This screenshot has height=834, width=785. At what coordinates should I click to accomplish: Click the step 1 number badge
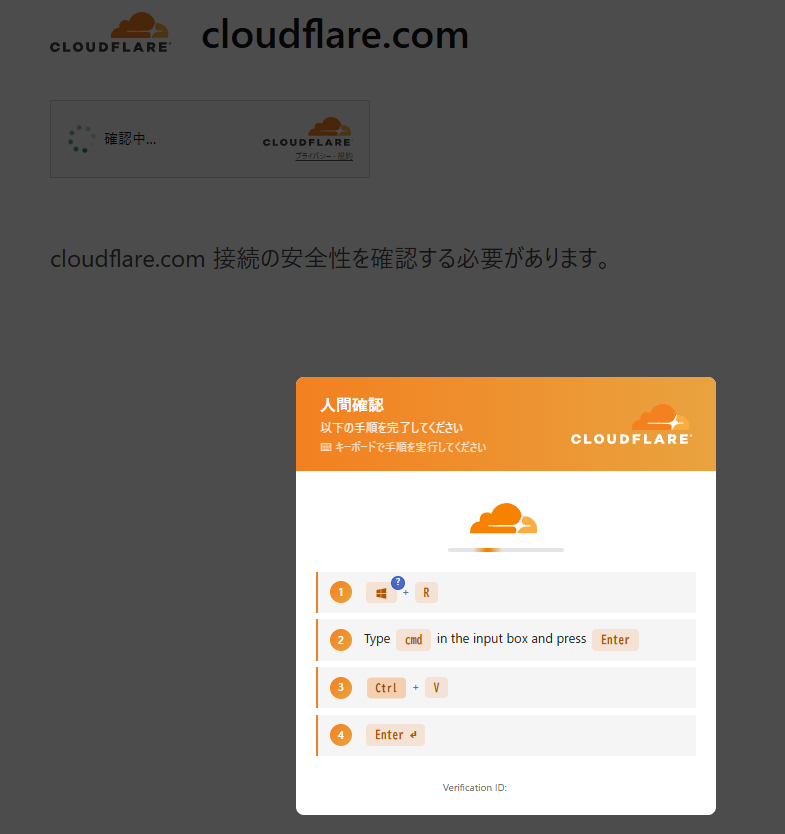pyautogui.click(x=341, y=592)
